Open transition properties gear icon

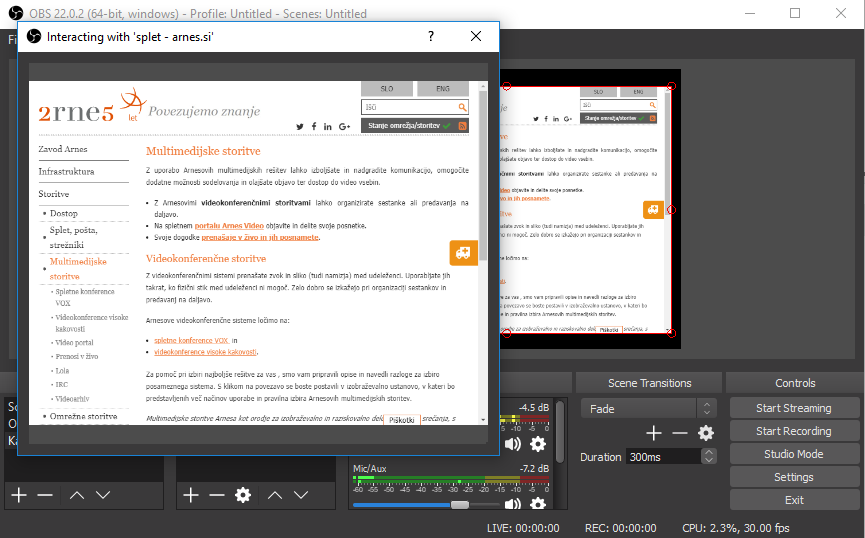click(706, 433)
